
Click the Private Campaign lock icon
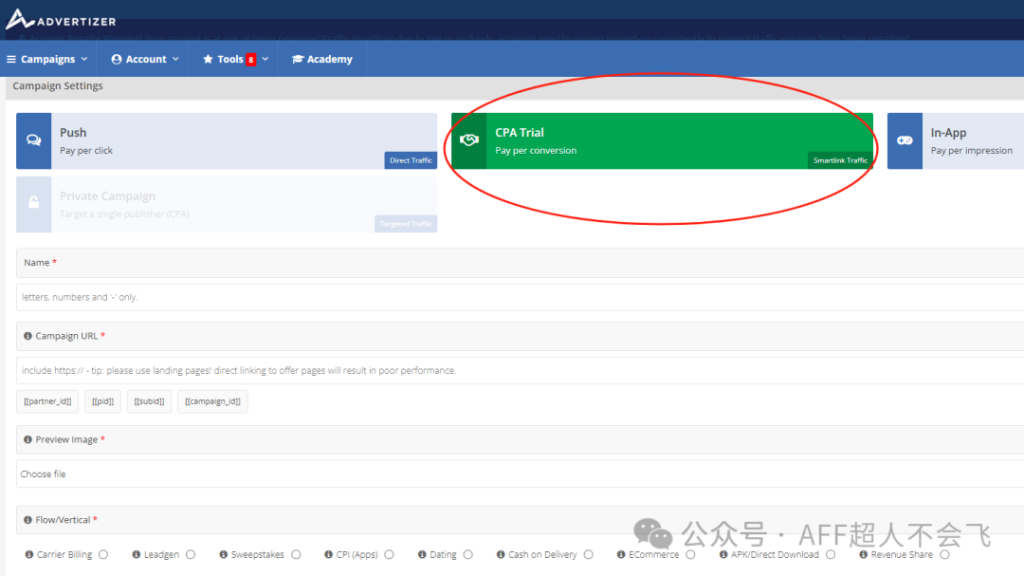pos(34,204)
